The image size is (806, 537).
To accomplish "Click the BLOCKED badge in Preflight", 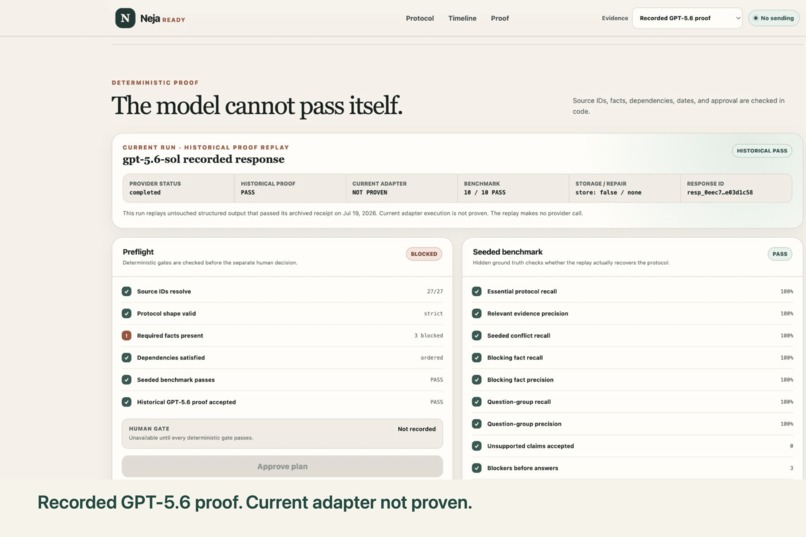I will click(424, 254).
